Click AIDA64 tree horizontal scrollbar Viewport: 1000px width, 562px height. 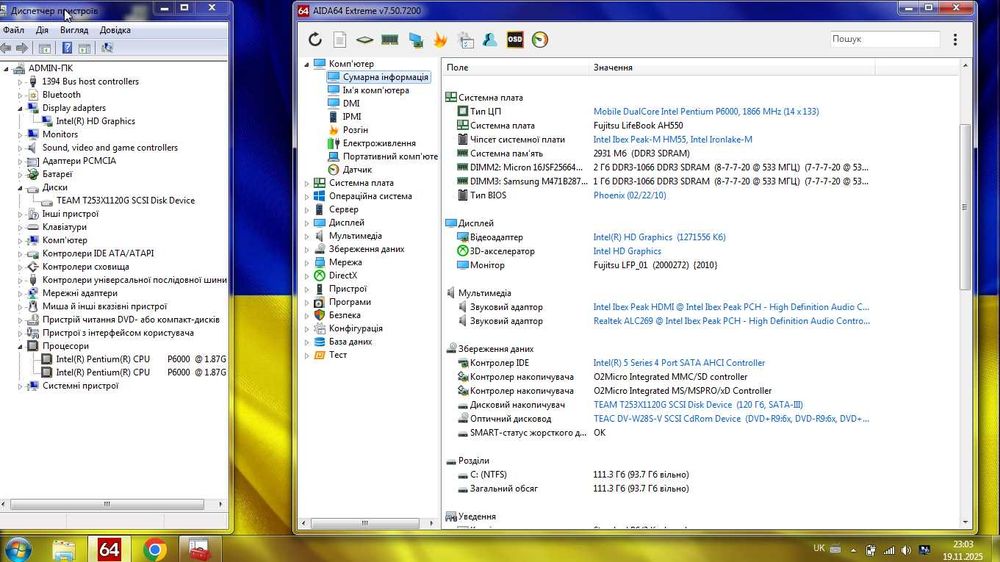tap(366, 523)
